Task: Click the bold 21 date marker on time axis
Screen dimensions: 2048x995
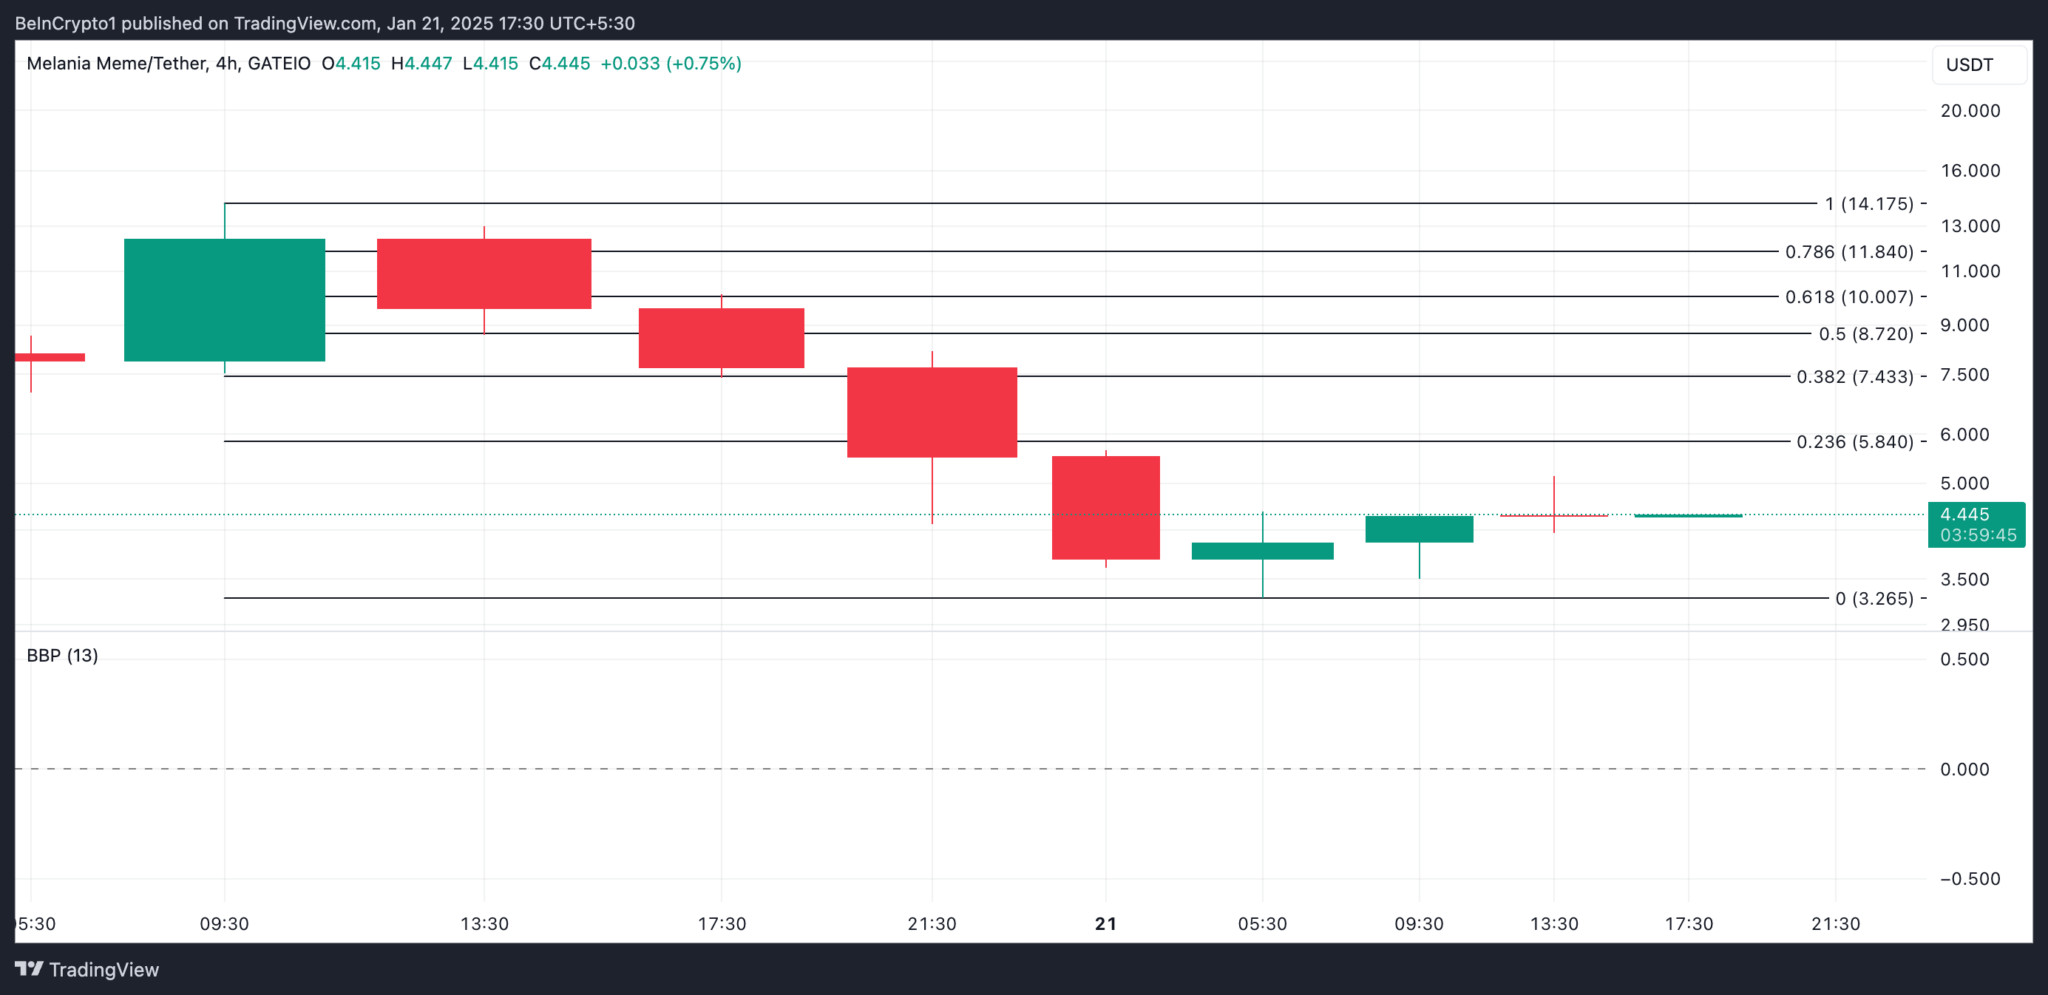Action: click(1105, 923)
